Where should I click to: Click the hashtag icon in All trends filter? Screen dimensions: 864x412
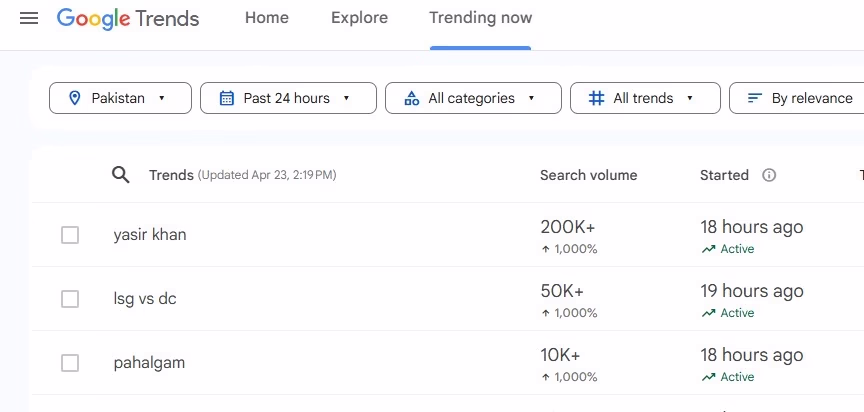(596, 98)
